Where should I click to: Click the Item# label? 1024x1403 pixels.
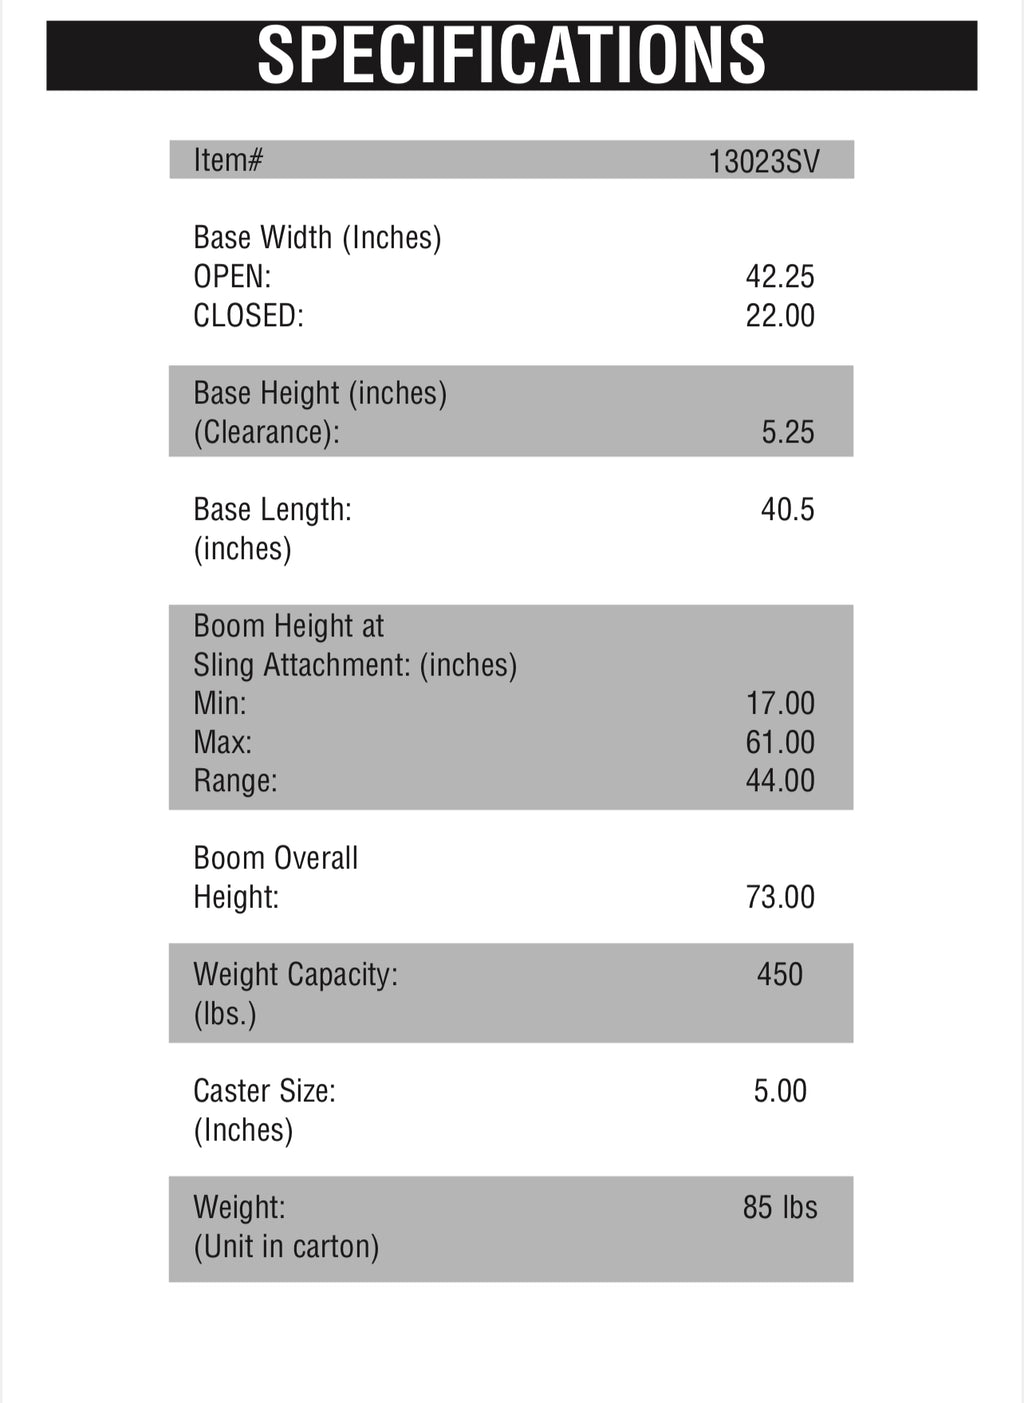[x=228, y=160]
